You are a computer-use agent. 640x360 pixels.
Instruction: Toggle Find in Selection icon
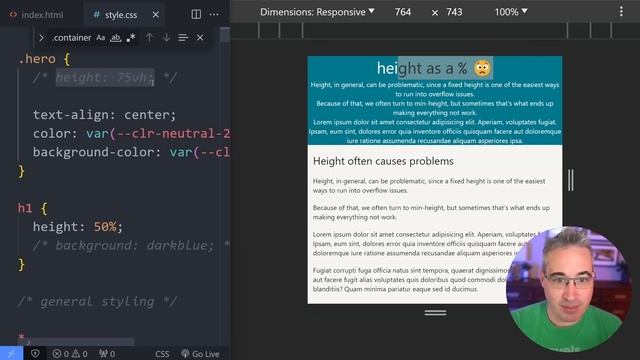(183, 38)
